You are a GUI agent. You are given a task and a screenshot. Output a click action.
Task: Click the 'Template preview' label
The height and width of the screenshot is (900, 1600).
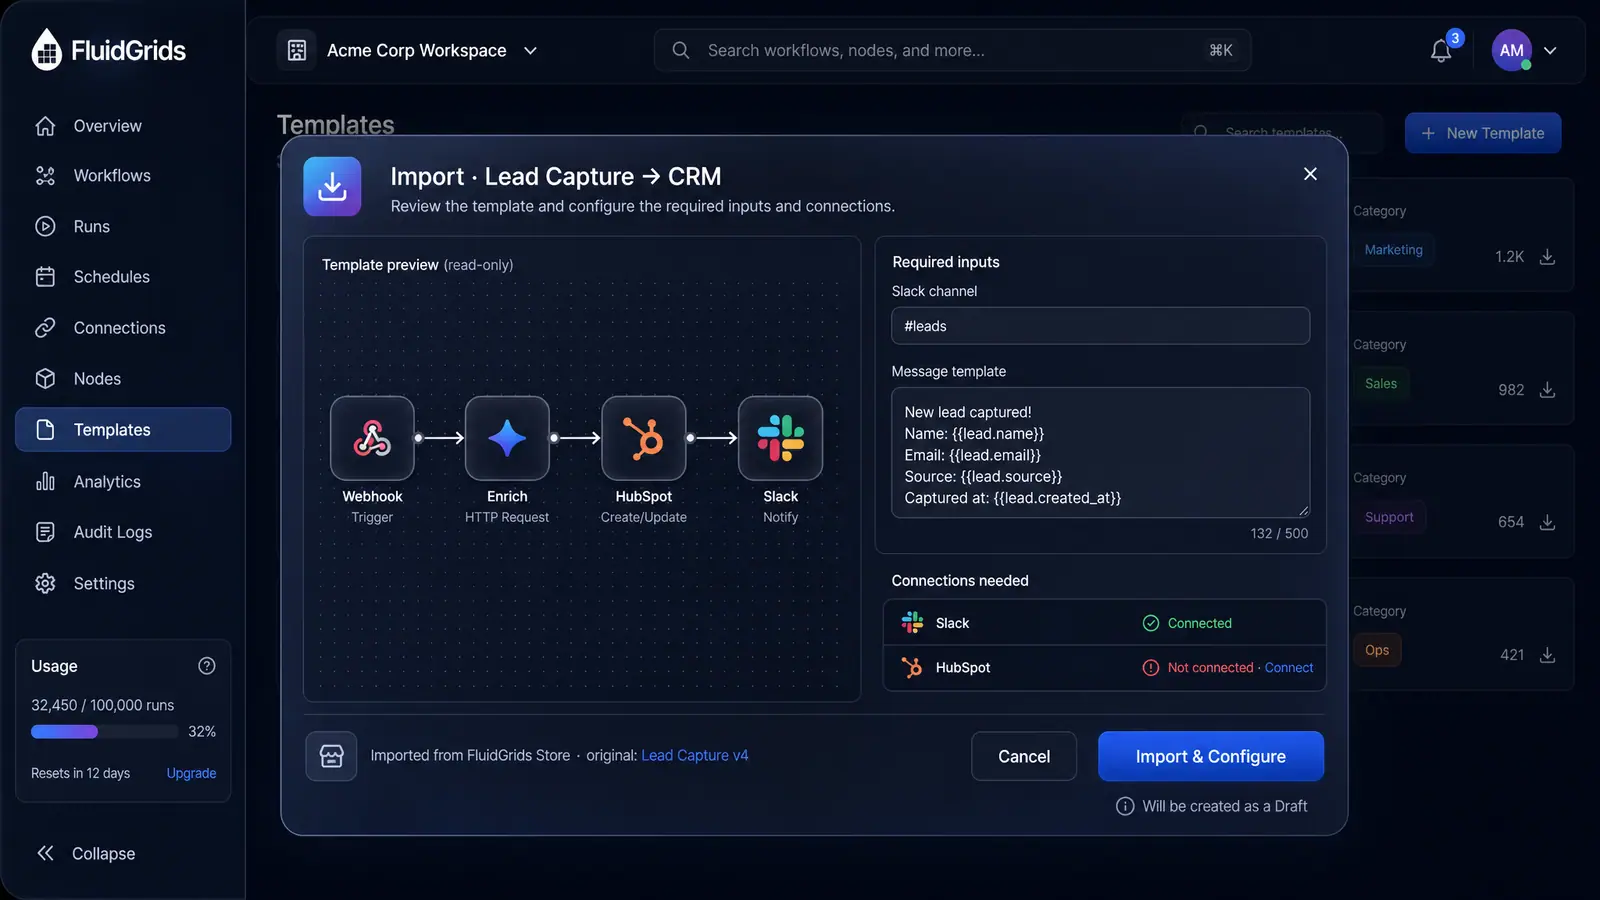[380, 265]
